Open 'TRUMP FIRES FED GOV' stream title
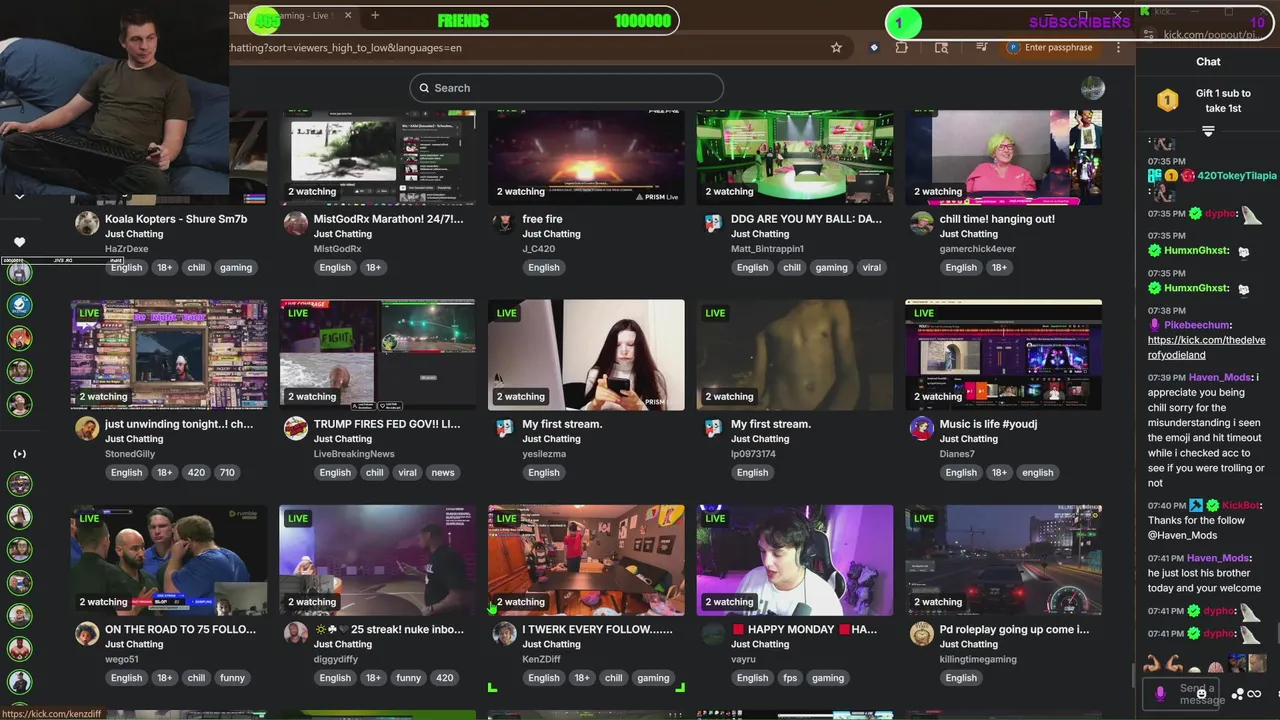Screen dimensions: 1280x720 [387, 424]
